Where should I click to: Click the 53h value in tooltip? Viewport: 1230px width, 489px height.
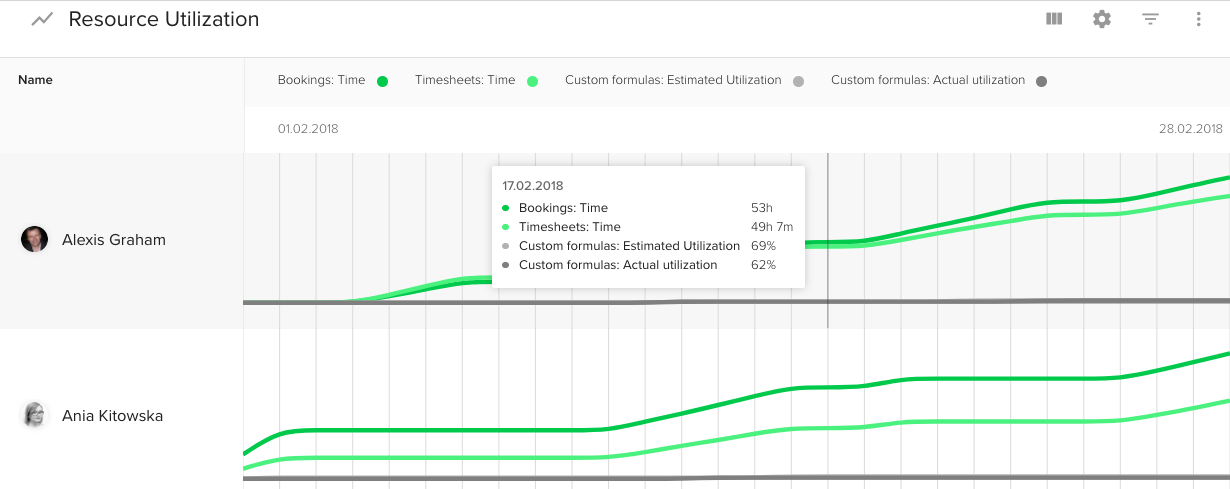click(x=762, y=208)
